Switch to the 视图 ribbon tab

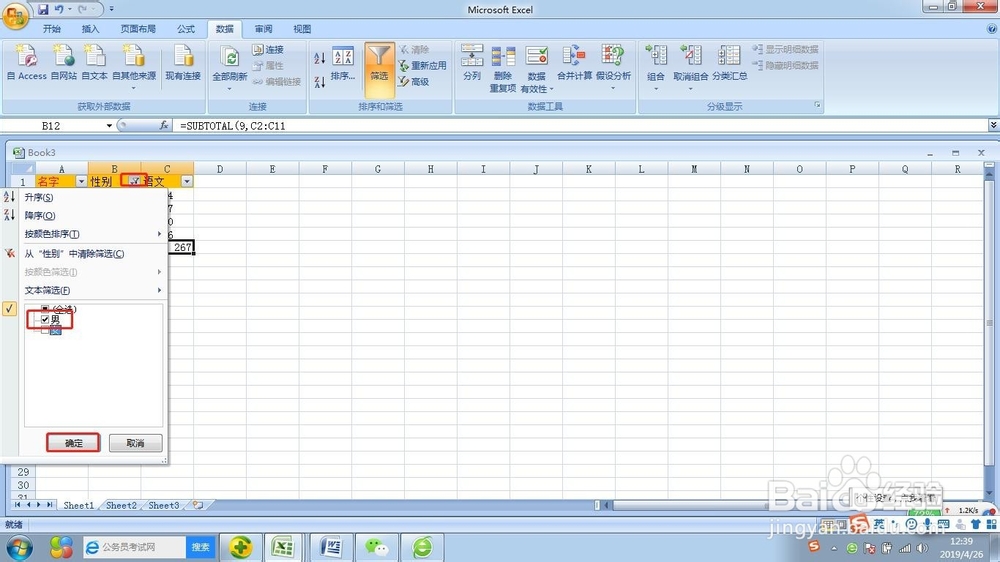pos(302,29)
